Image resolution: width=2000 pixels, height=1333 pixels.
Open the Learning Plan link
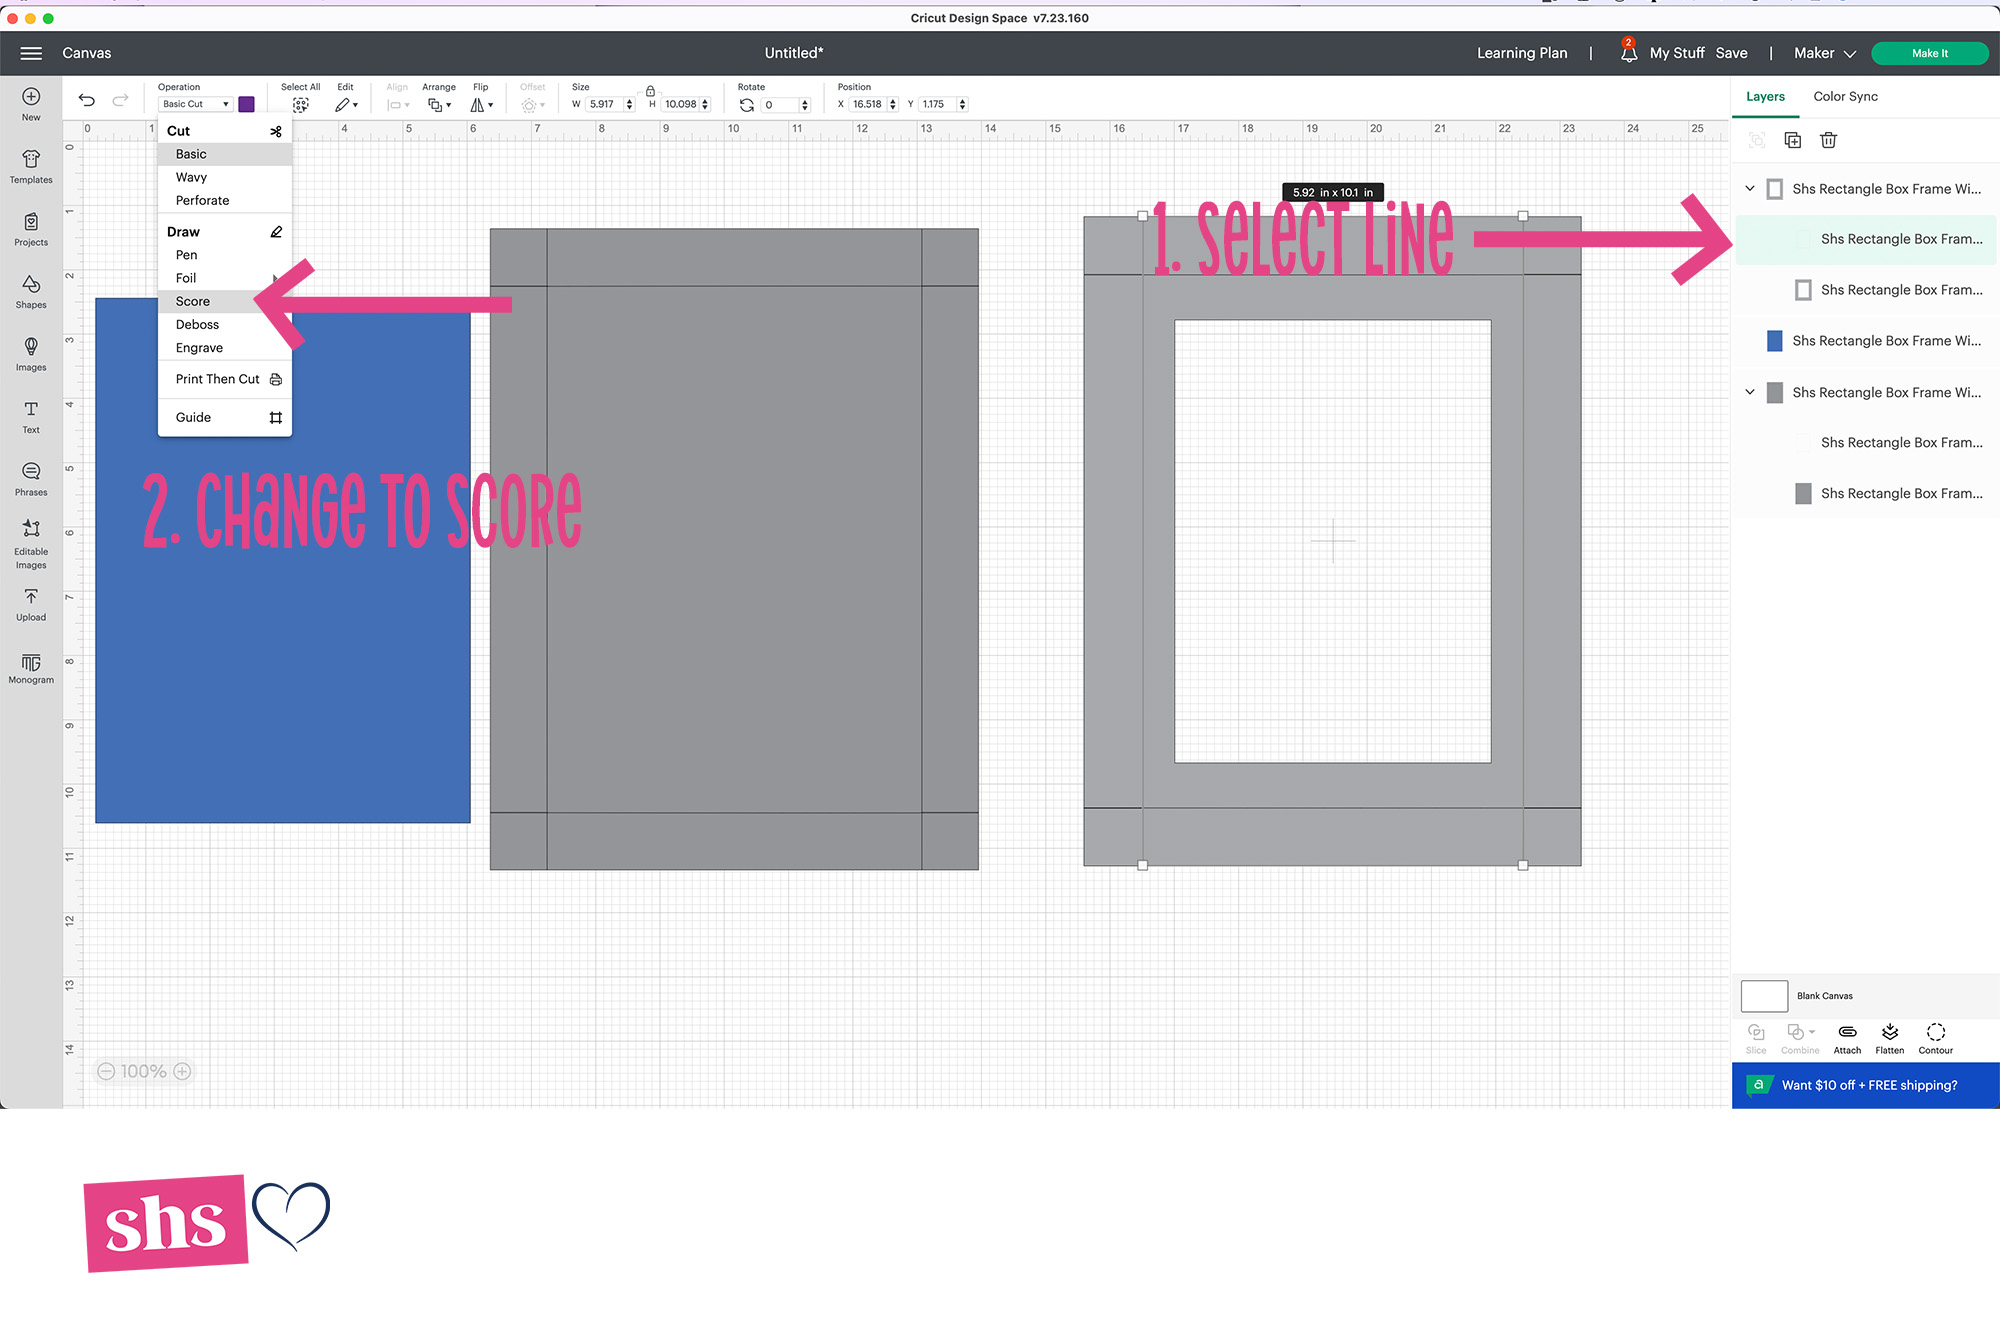(x=1521, y=53)
